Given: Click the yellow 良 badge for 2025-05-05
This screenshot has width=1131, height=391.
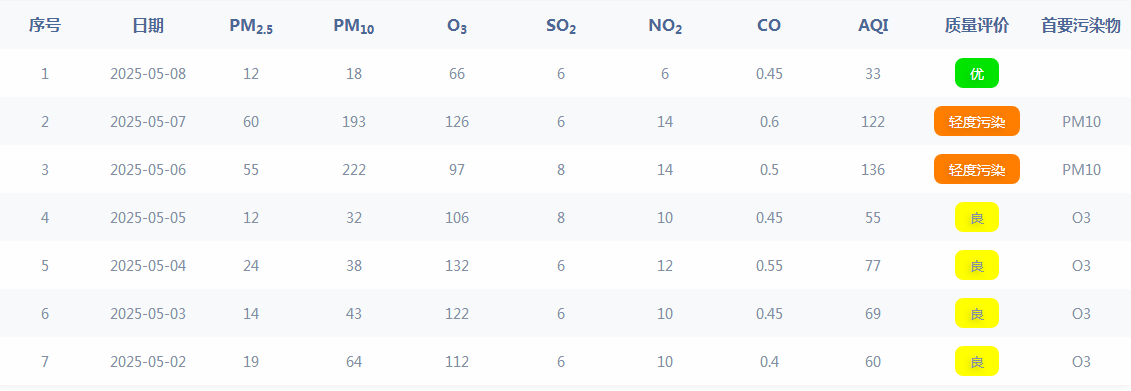Looking at the screenshot, I should (977, 217).
